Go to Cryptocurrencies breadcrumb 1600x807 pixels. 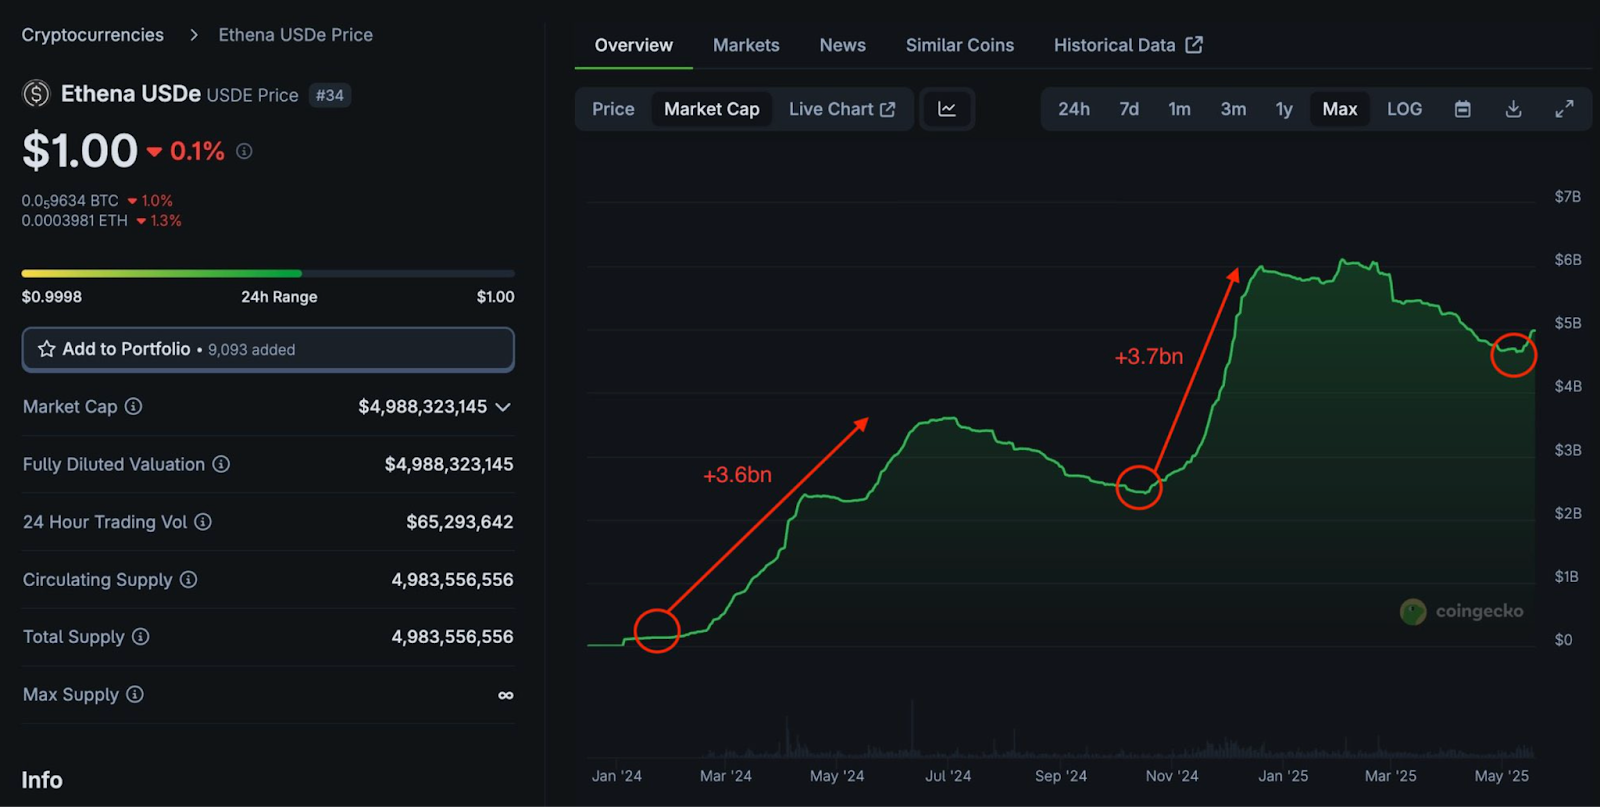point(93,35)
